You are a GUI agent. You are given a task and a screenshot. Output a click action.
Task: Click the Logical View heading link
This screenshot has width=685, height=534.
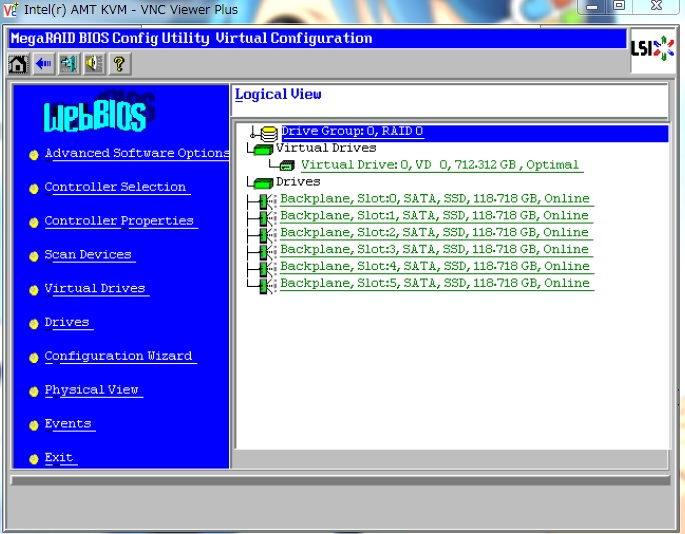278,94
